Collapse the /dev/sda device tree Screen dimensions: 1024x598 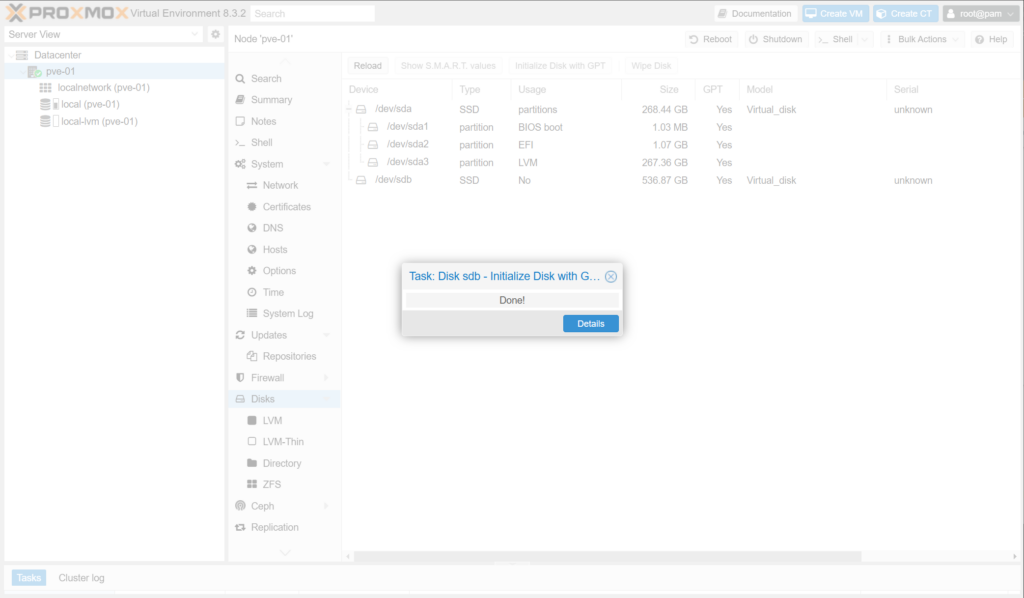[x=349, y=109]
